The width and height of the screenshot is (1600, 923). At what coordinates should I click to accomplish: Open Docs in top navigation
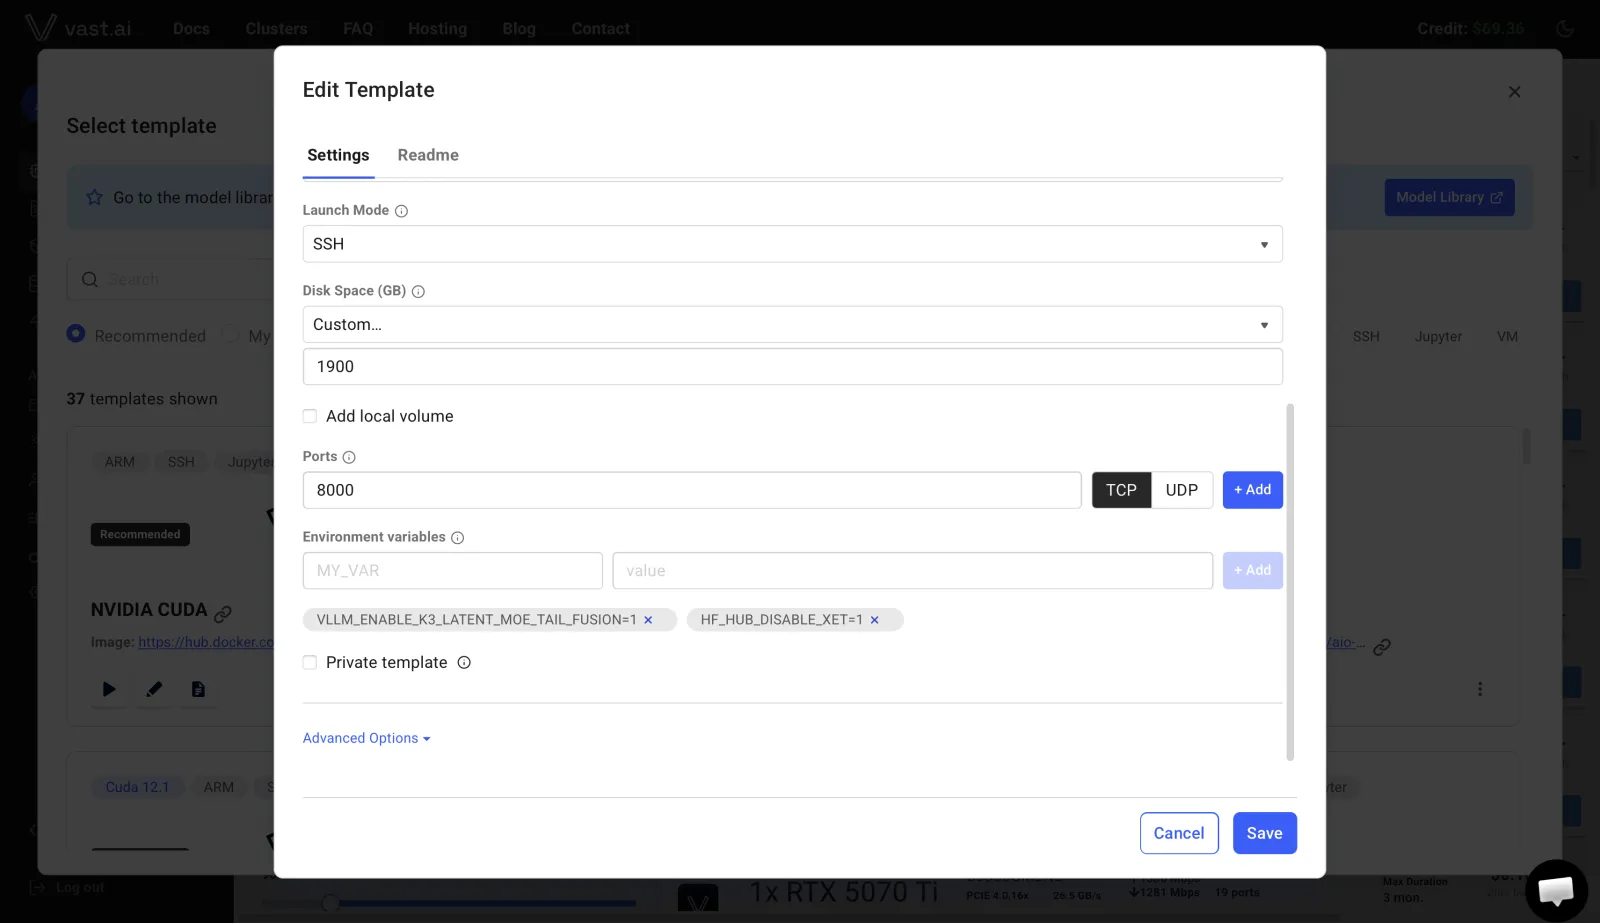[x=191, y=29]
